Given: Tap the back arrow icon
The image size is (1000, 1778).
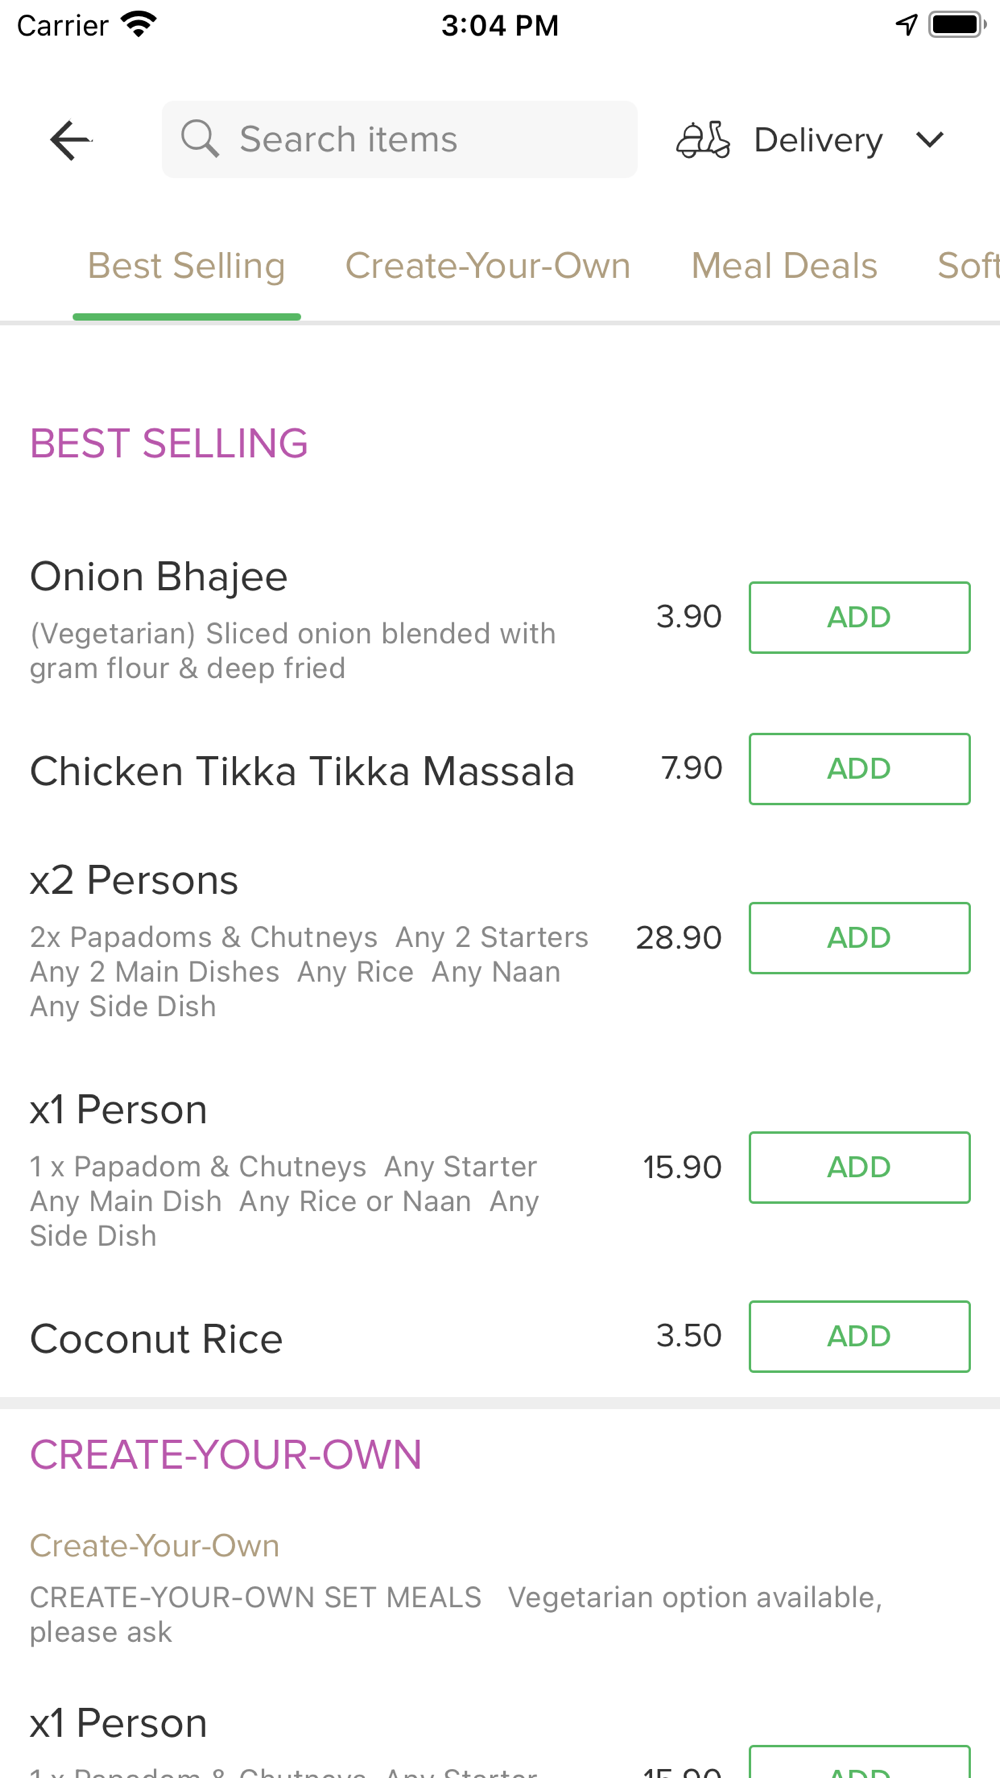Looking at the screenshot, I should [70, 140].
